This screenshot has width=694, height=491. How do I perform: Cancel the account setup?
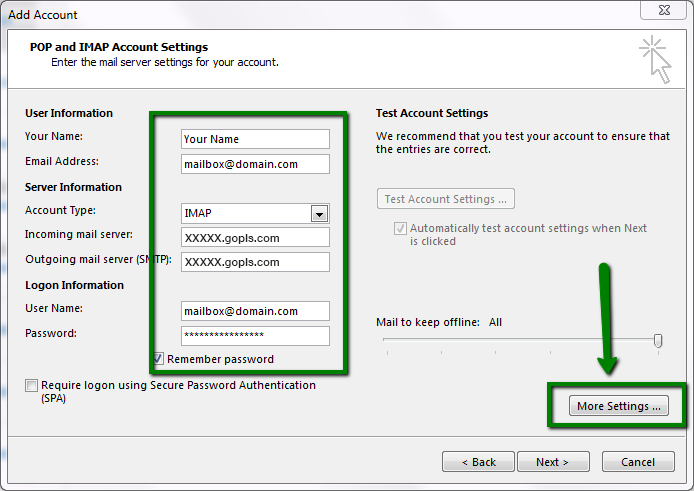[638, 462]
